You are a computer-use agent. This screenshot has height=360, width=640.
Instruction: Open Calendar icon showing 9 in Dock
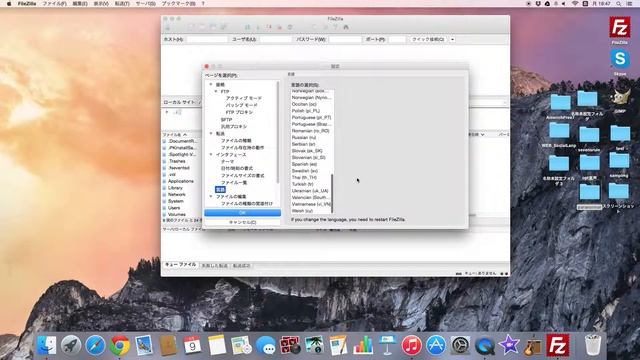(192, 345)
